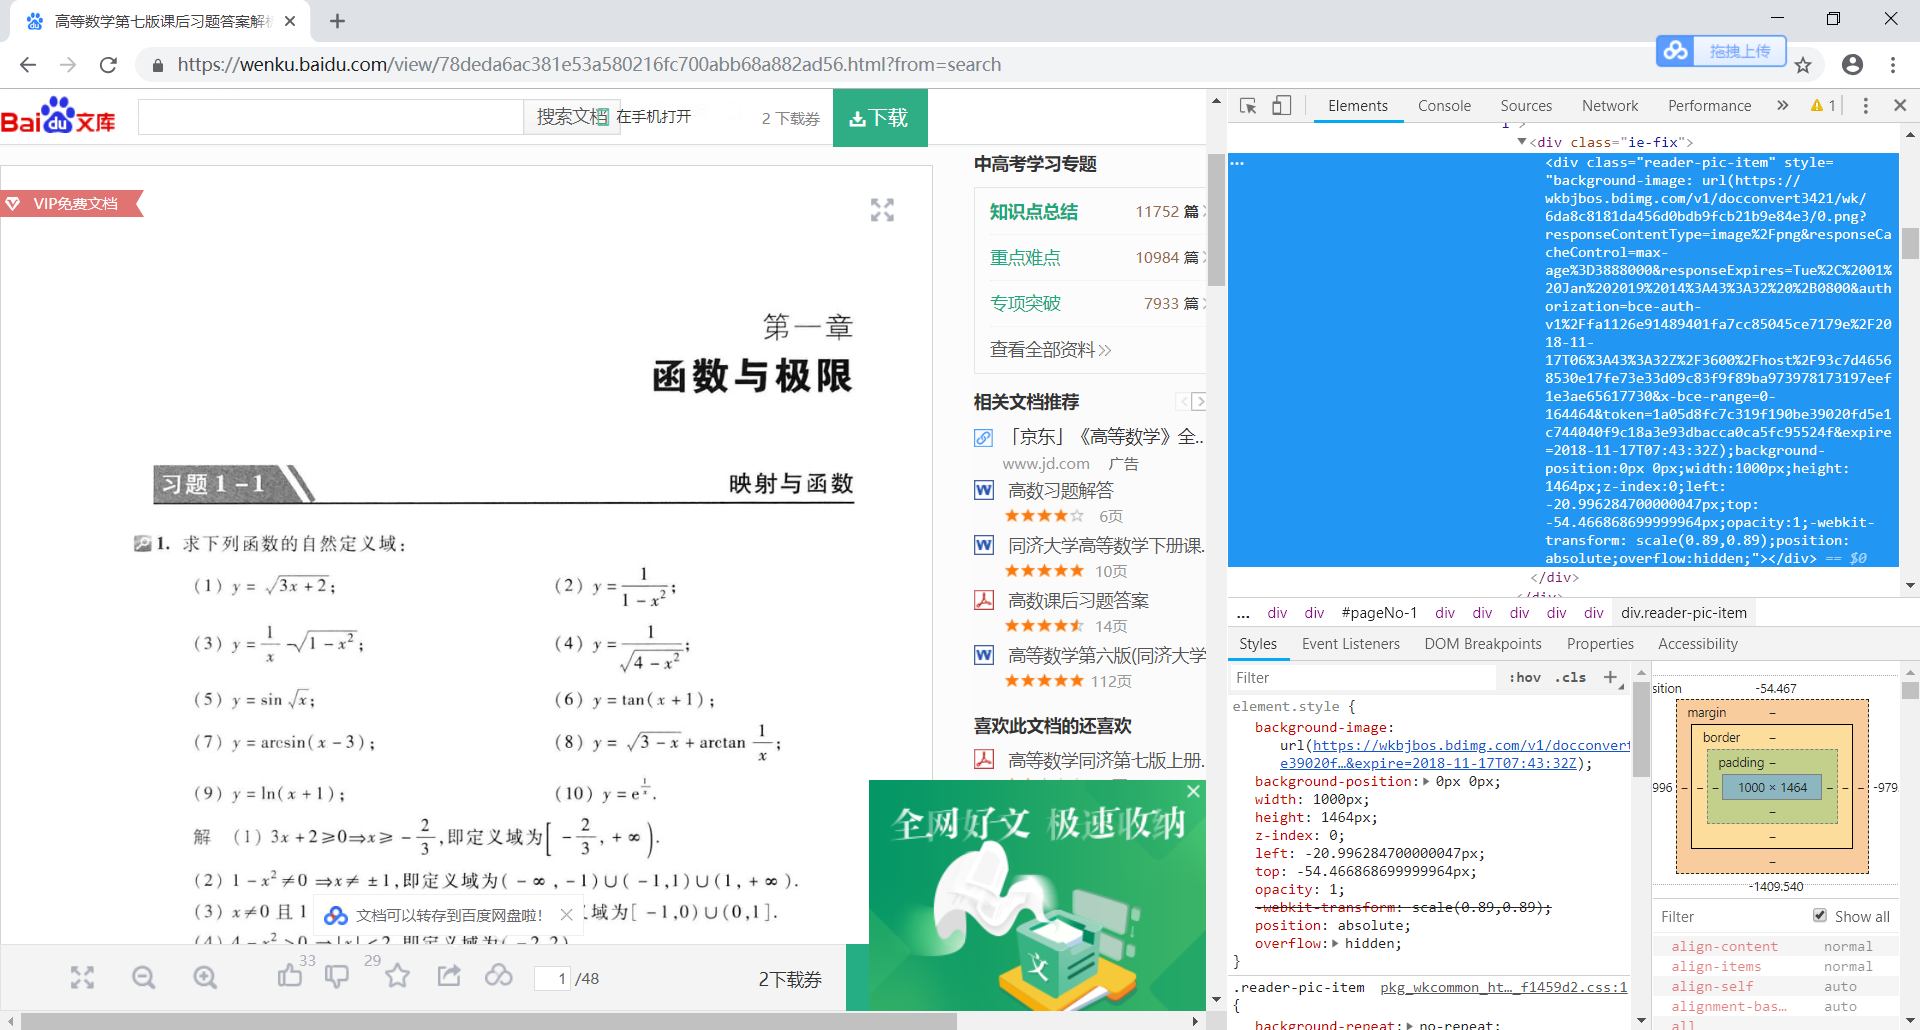Switch to the Console tab
The width and height of the screenshot is (1920, 1030).
click(1444, 106)
